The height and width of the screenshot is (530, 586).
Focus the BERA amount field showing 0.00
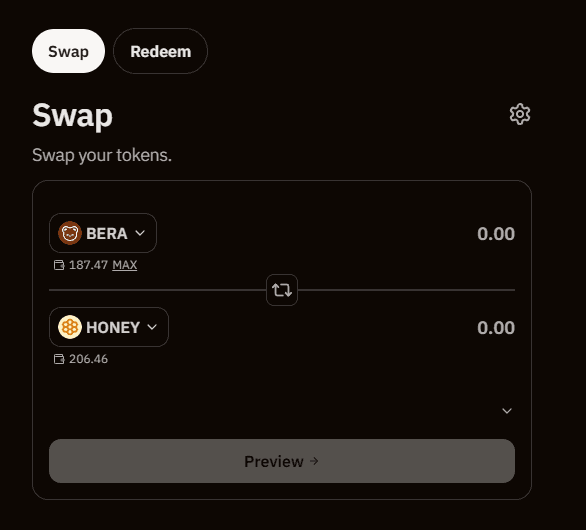pos(496,234)
